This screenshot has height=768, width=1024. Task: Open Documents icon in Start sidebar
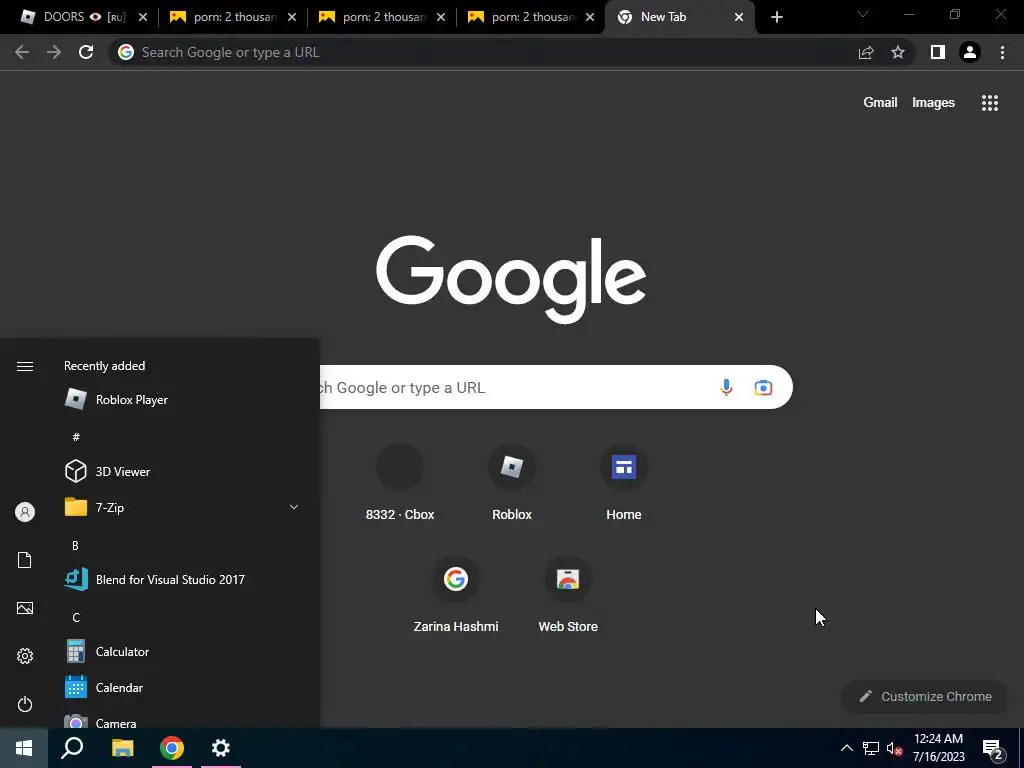click(25, 560)
